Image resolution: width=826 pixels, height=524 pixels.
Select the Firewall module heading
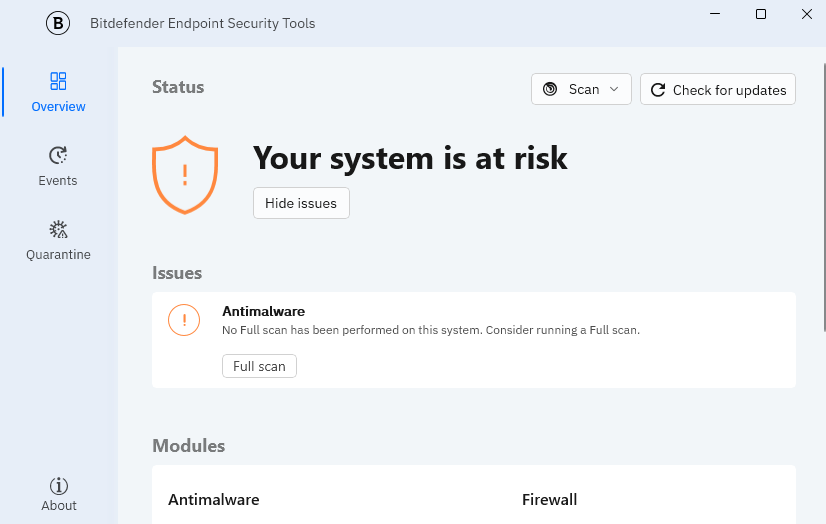(549, 500)
